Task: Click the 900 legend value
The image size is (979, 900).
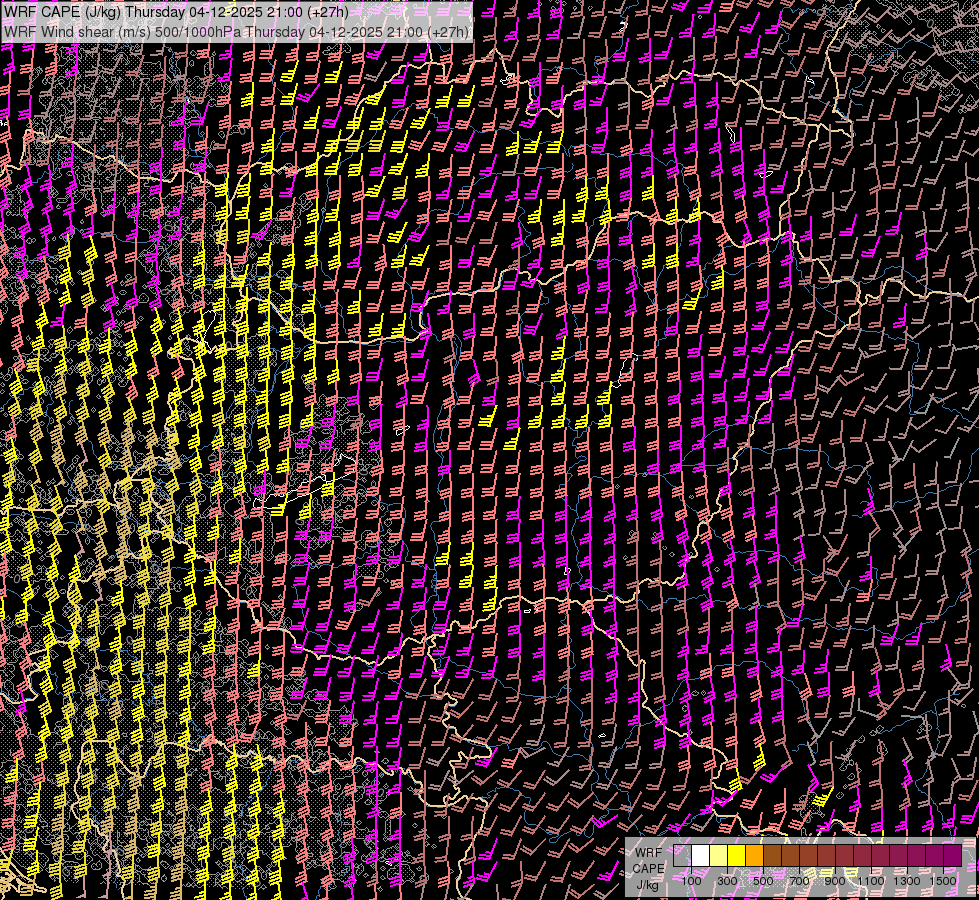Action: click(x=835, y=881)
